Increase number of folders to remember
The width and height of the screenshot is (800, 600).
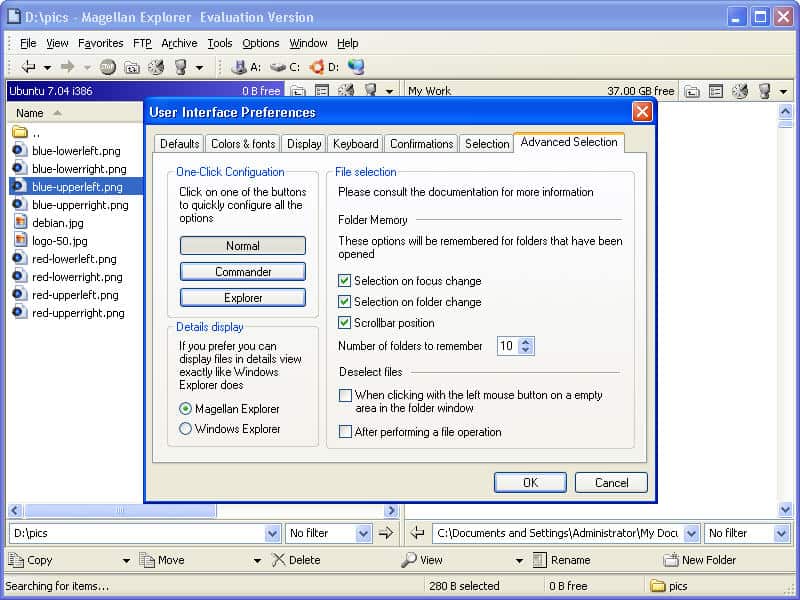[x=527, y=342]
